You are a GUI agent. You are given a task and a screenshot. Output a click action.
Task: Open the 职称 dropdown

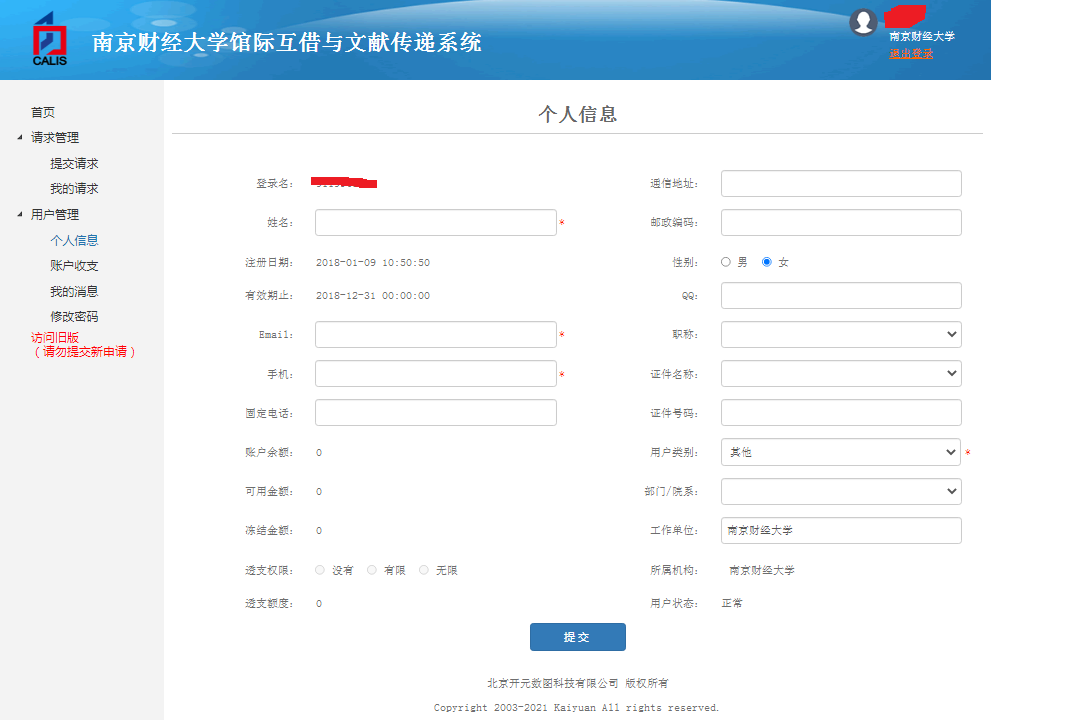(x=841, y=335)
